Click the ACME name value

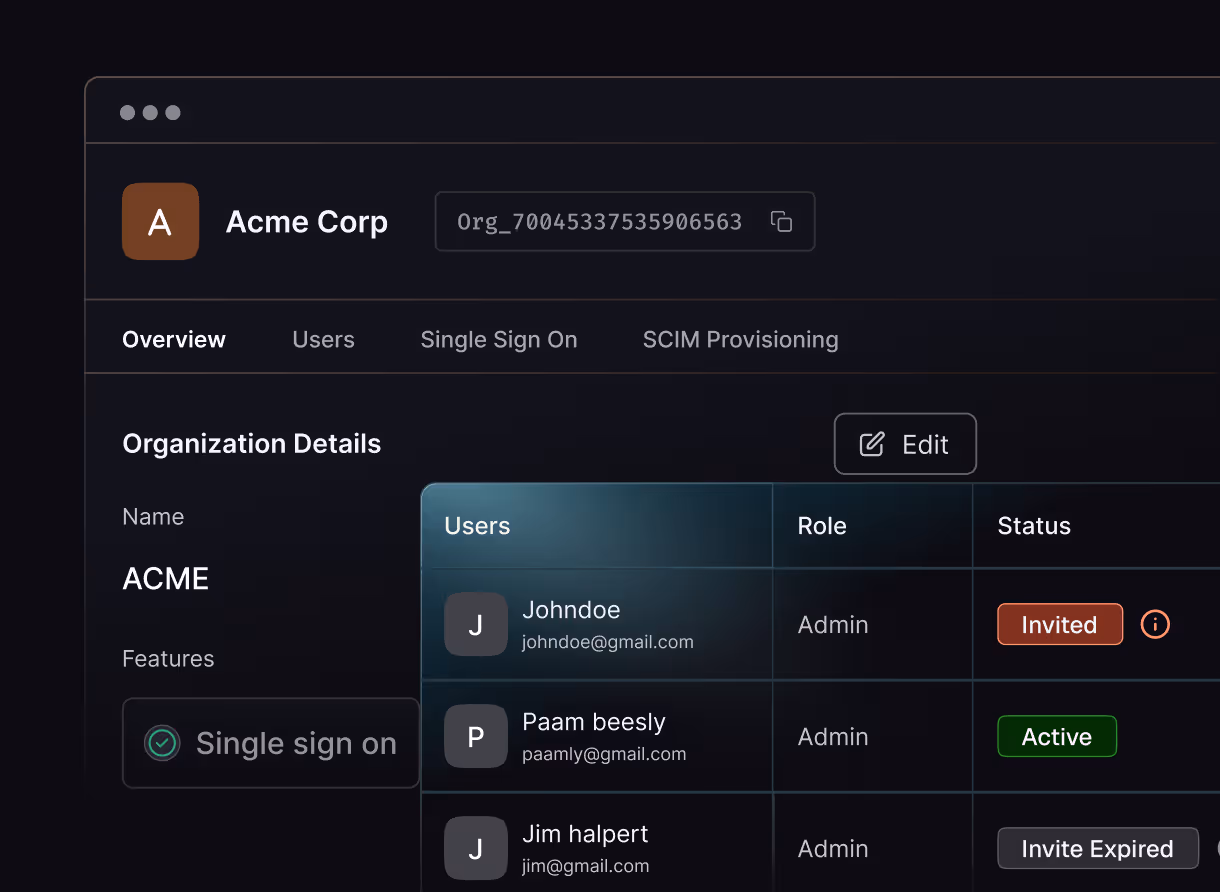coord(166,579)
